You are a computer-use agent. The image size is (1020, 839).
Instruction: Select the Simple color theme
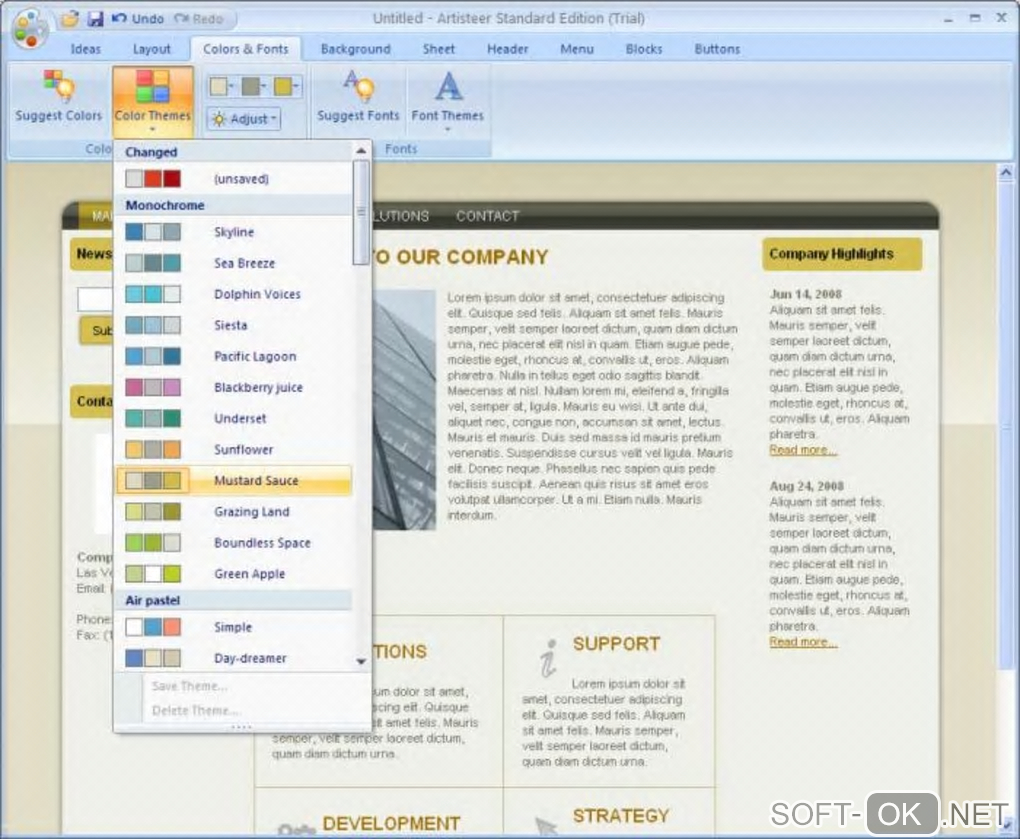pyautogui.click(x=234, y=627)
